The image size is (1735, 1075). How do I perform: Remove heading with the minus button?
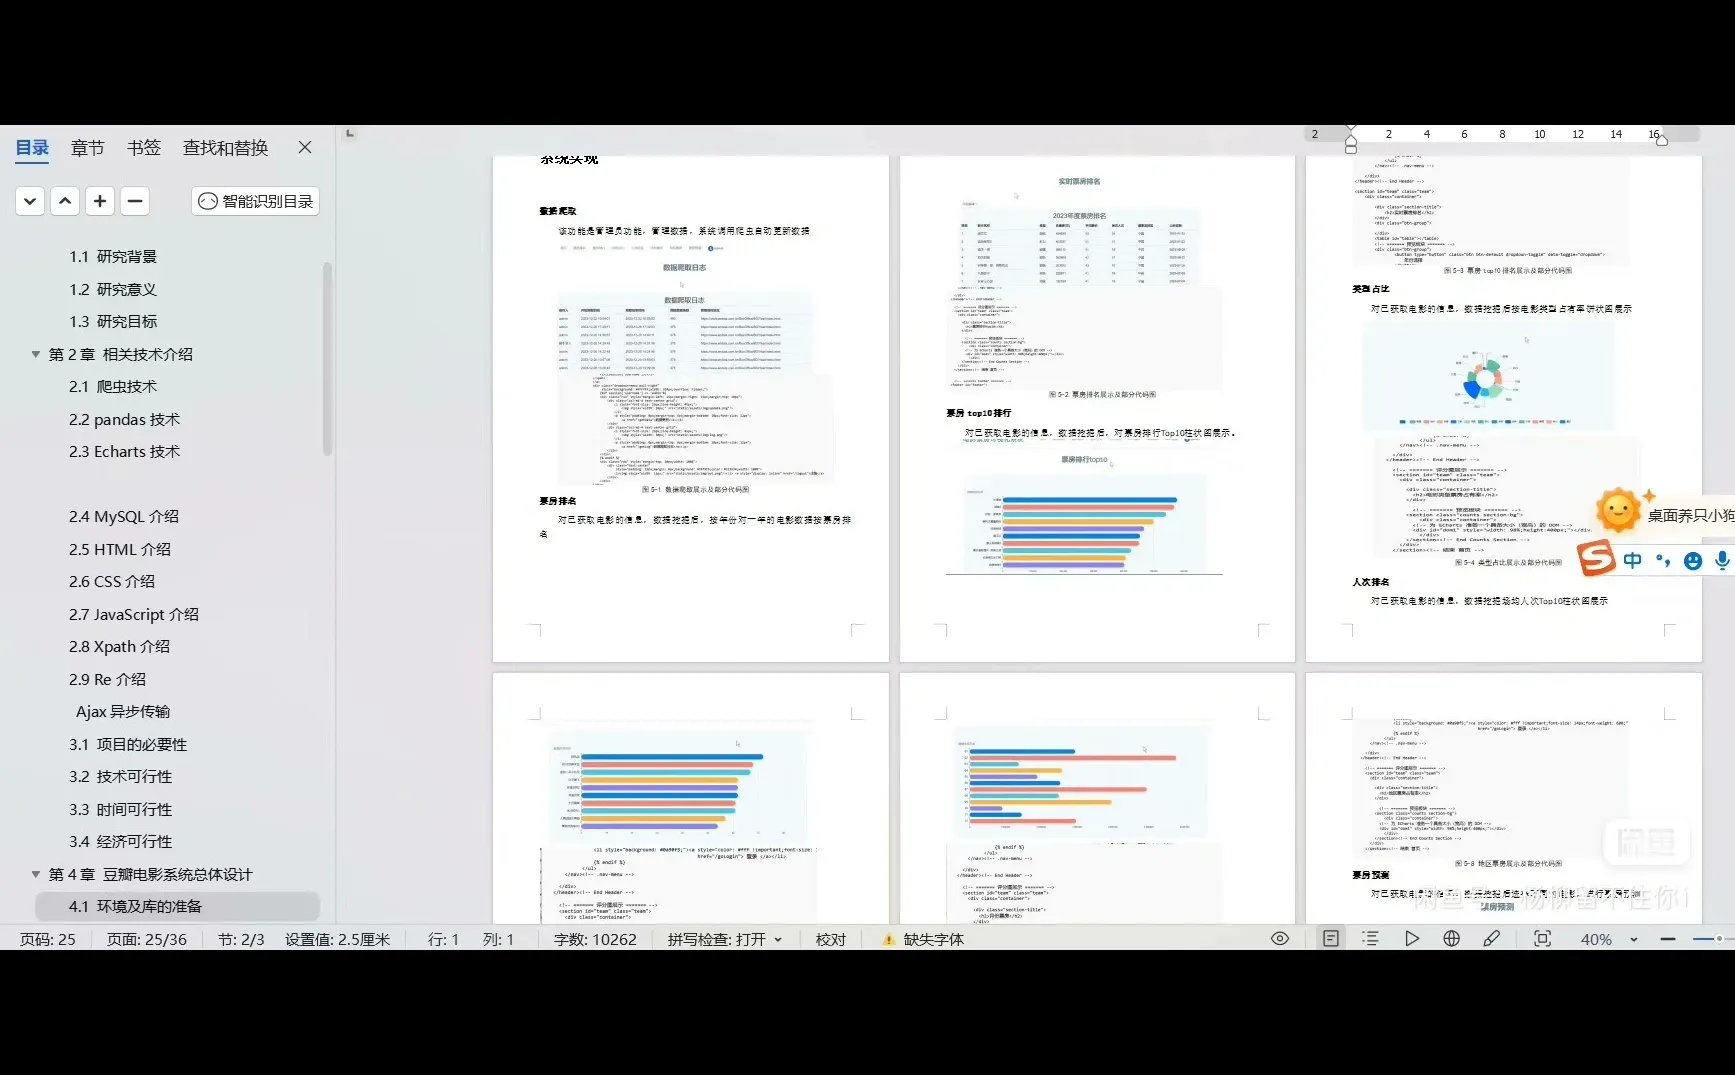(135, 201)
